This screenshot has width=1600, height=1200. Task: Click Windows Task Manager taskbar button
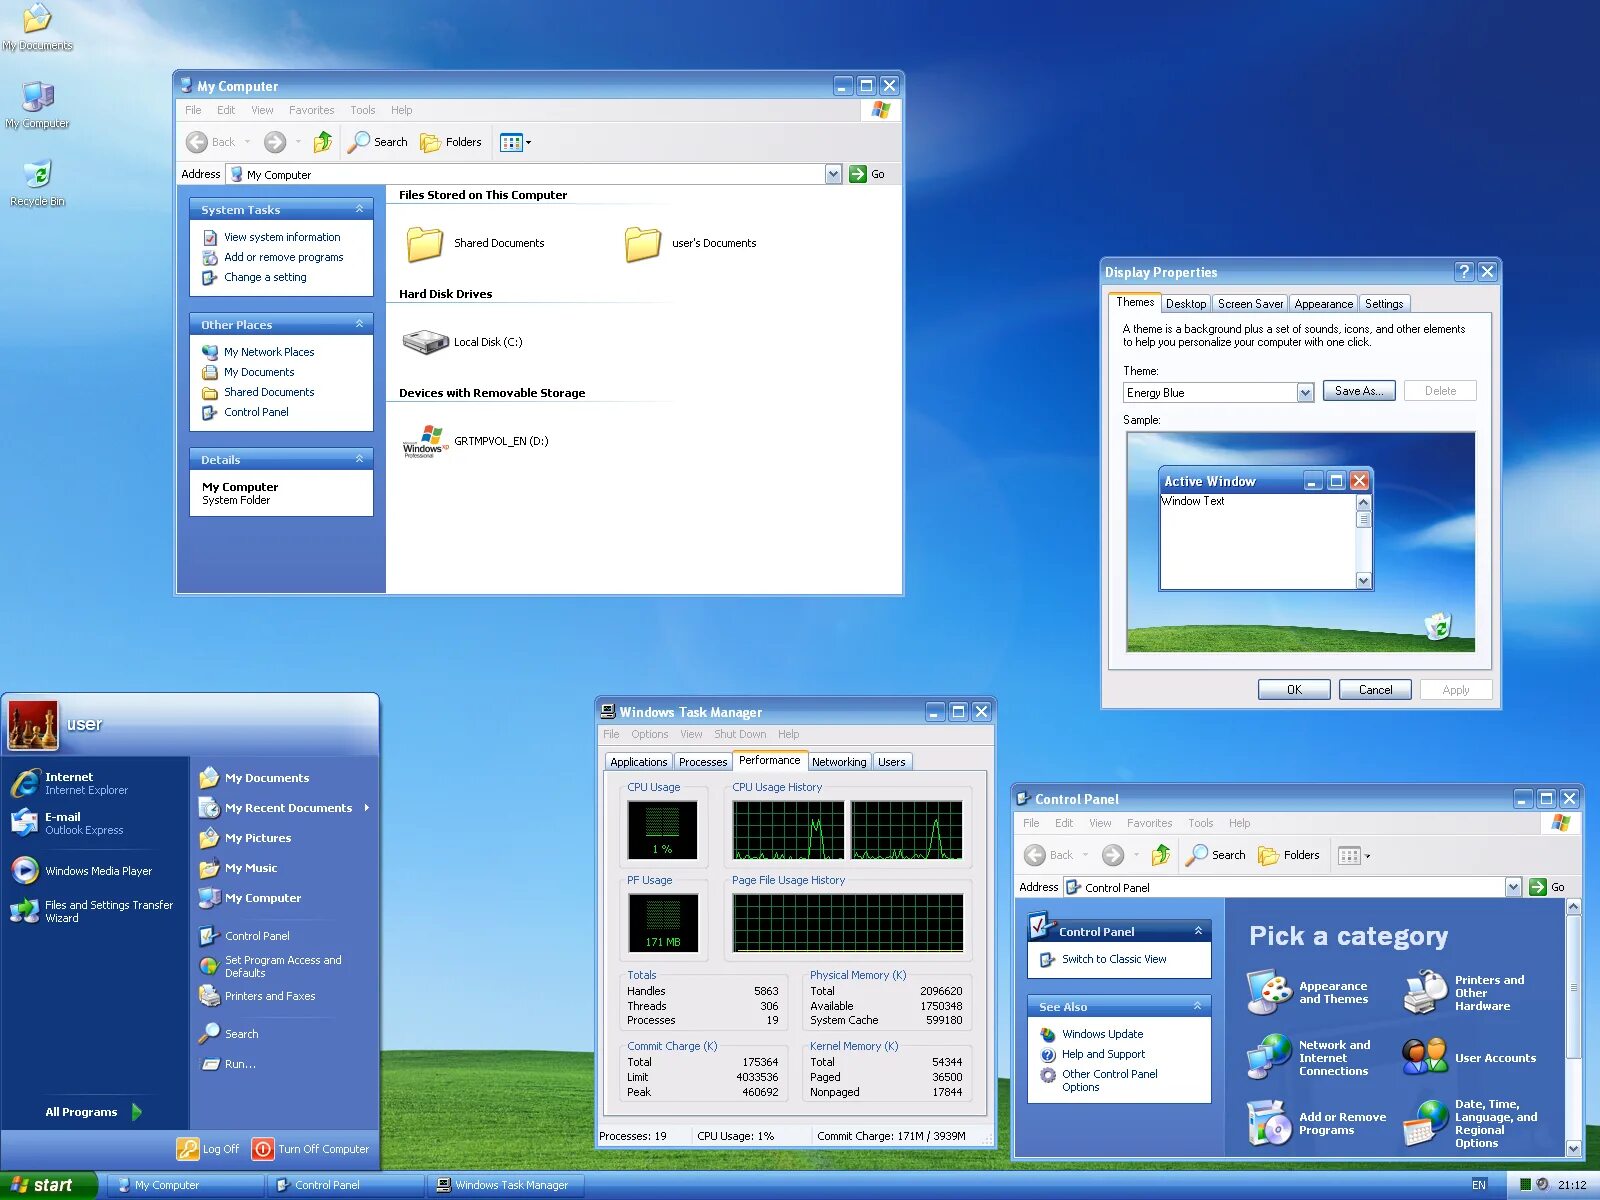505,1185
